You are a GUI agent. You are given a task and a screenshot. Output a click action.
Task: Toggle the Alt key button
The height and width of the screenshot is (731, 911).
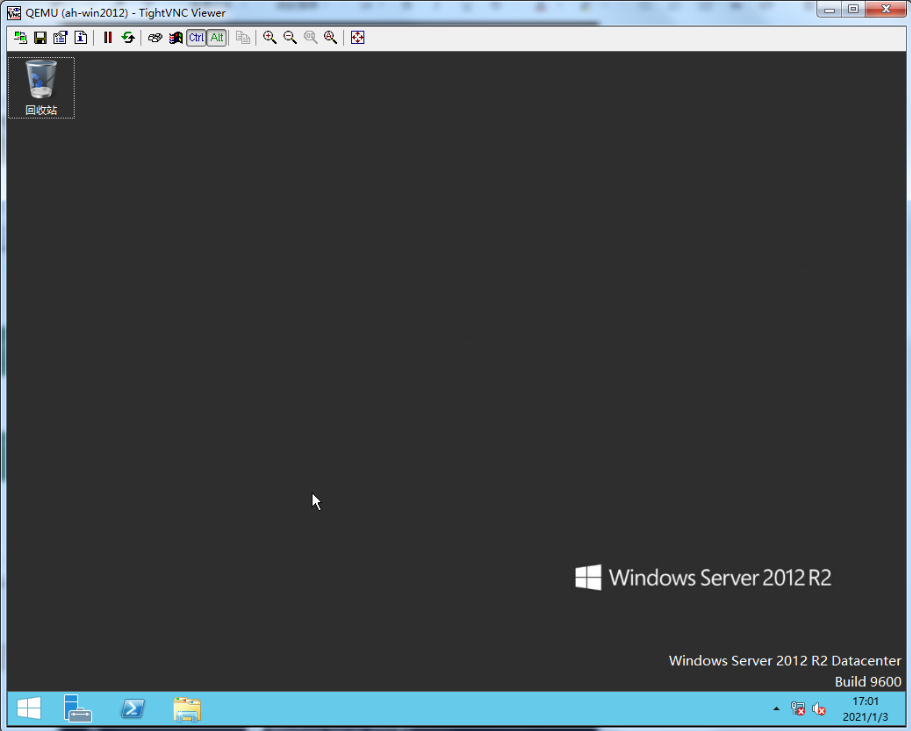click(x=216, y=38)
